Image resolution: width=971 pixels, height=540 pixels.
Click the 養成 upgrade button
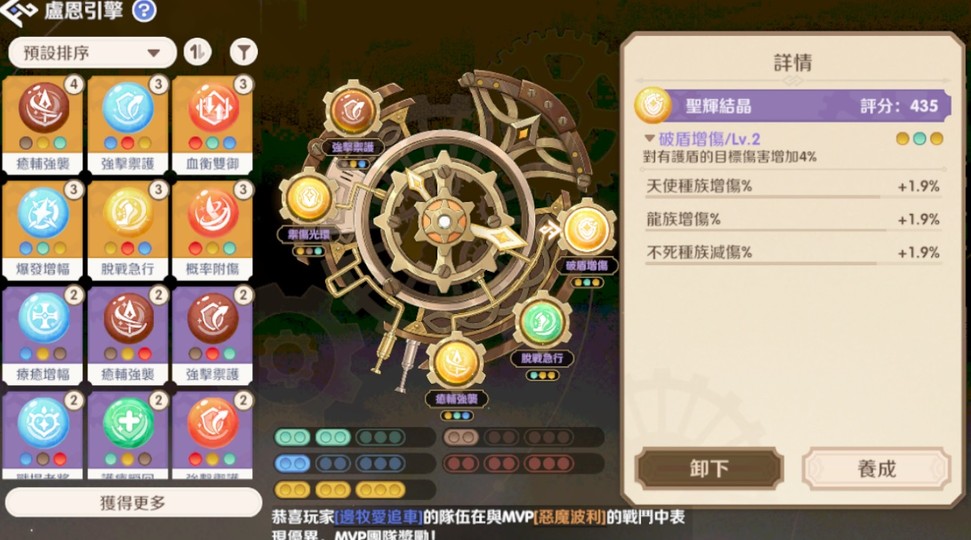tap(876, 469)
